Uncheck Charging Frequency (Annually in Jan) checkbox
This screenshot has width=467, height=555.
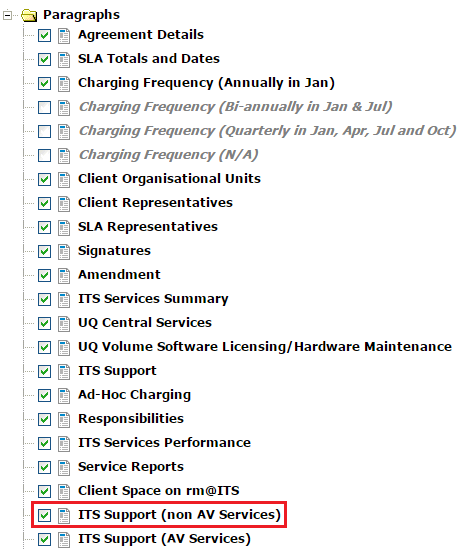[x=44, y=84]
